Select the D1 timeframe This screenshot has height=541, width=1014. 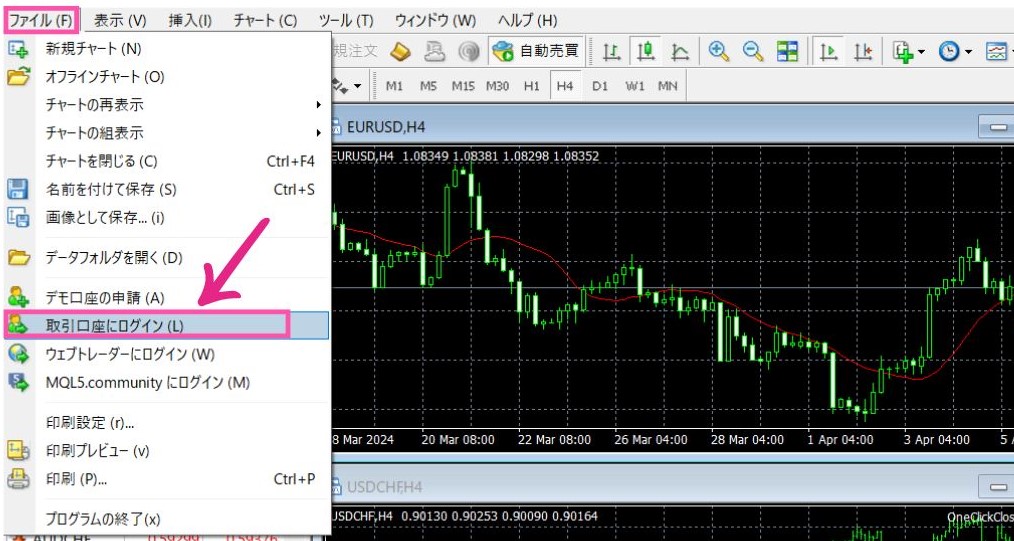[600, 85]
